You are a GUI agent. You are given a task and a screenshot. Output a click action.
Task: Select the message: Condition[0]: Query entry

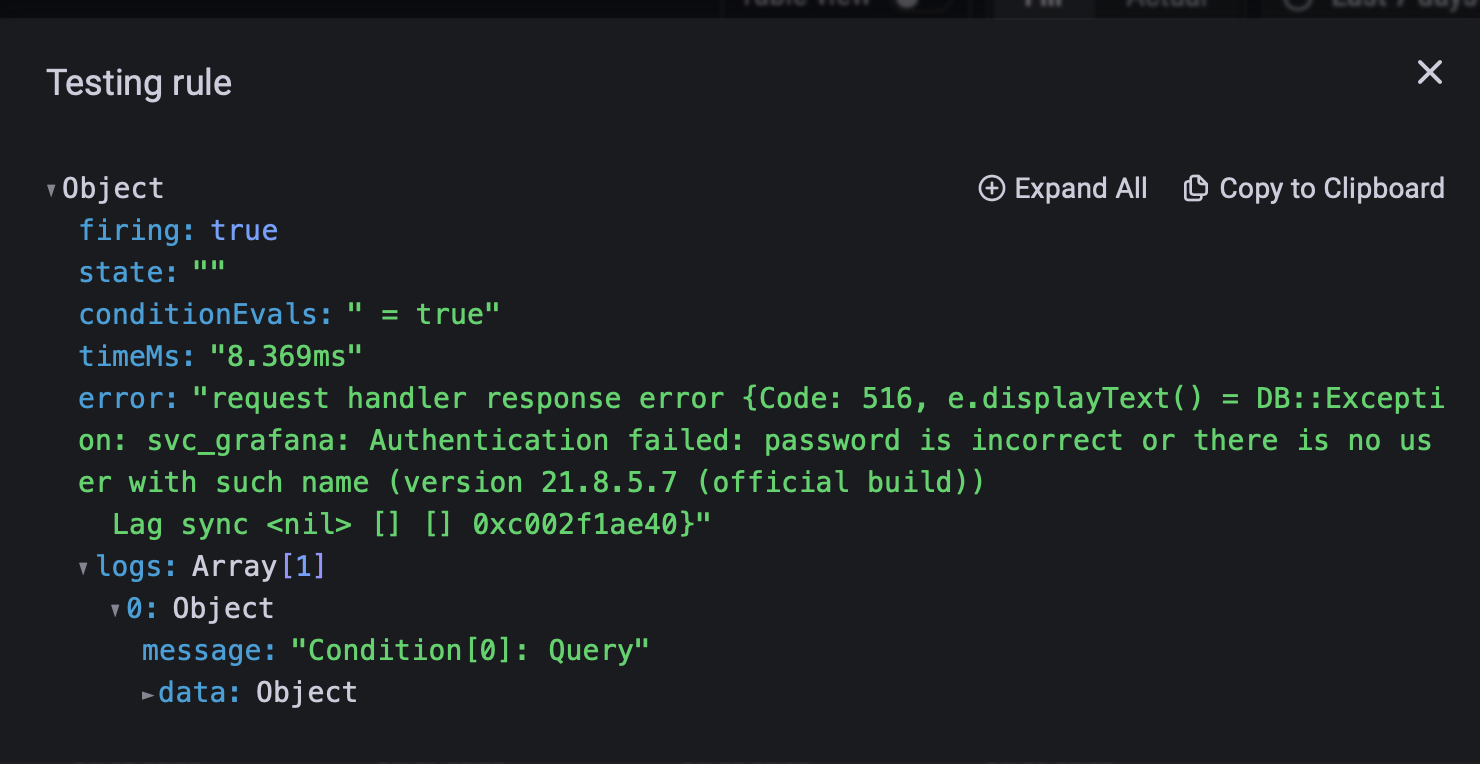pyautogui.click(x=397, y=650)
